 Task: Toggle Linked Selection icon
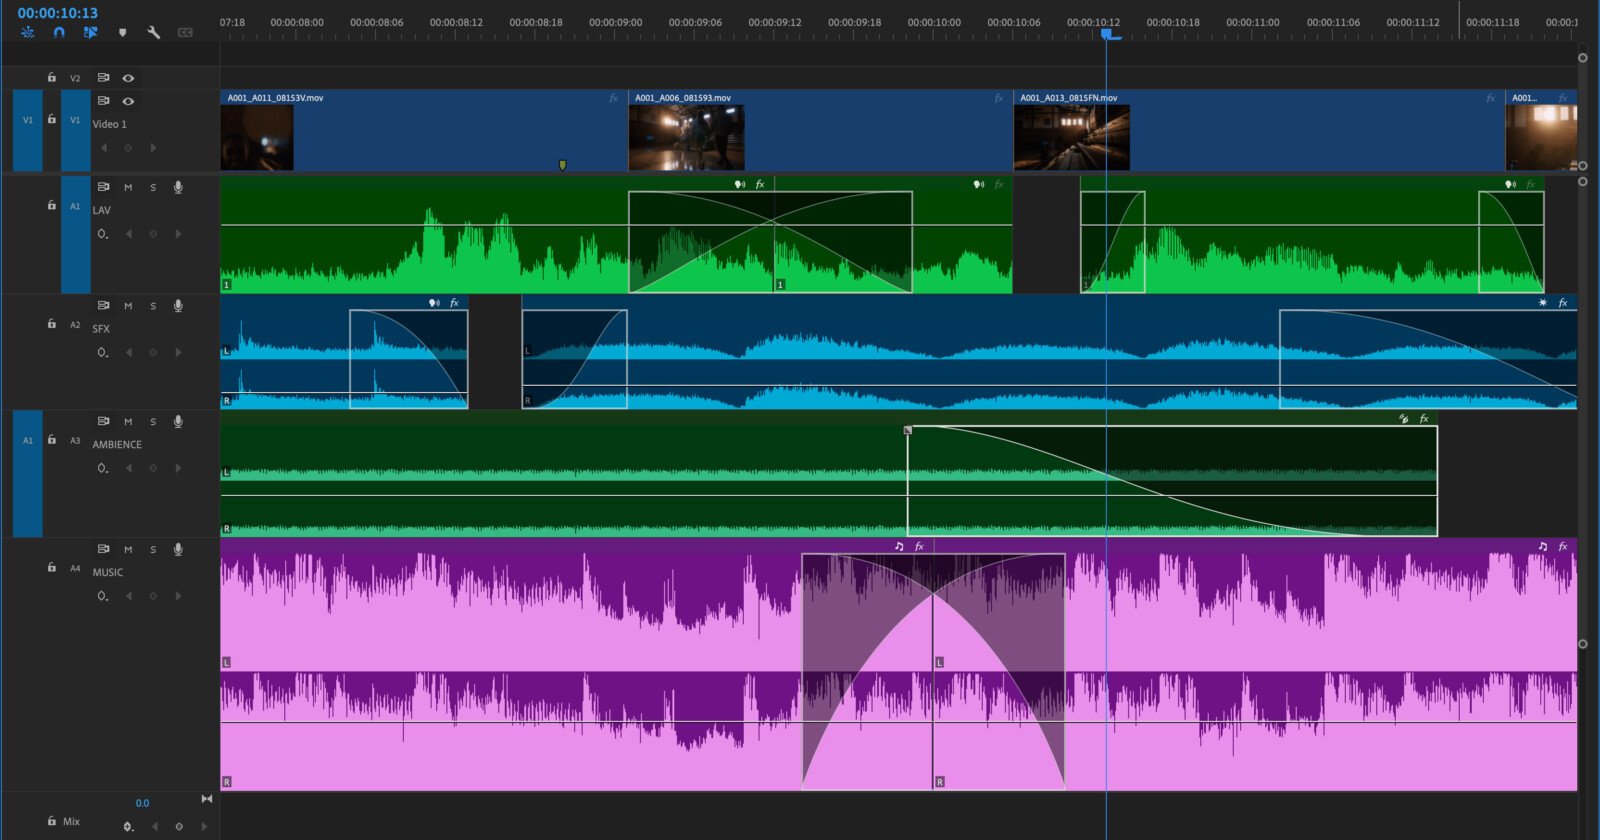pyautogui.click(x=90, y=32)
